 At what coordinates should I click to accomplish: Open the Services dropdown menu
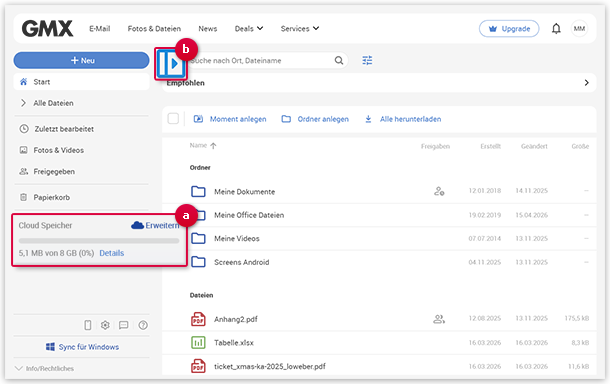coord(300,28)
